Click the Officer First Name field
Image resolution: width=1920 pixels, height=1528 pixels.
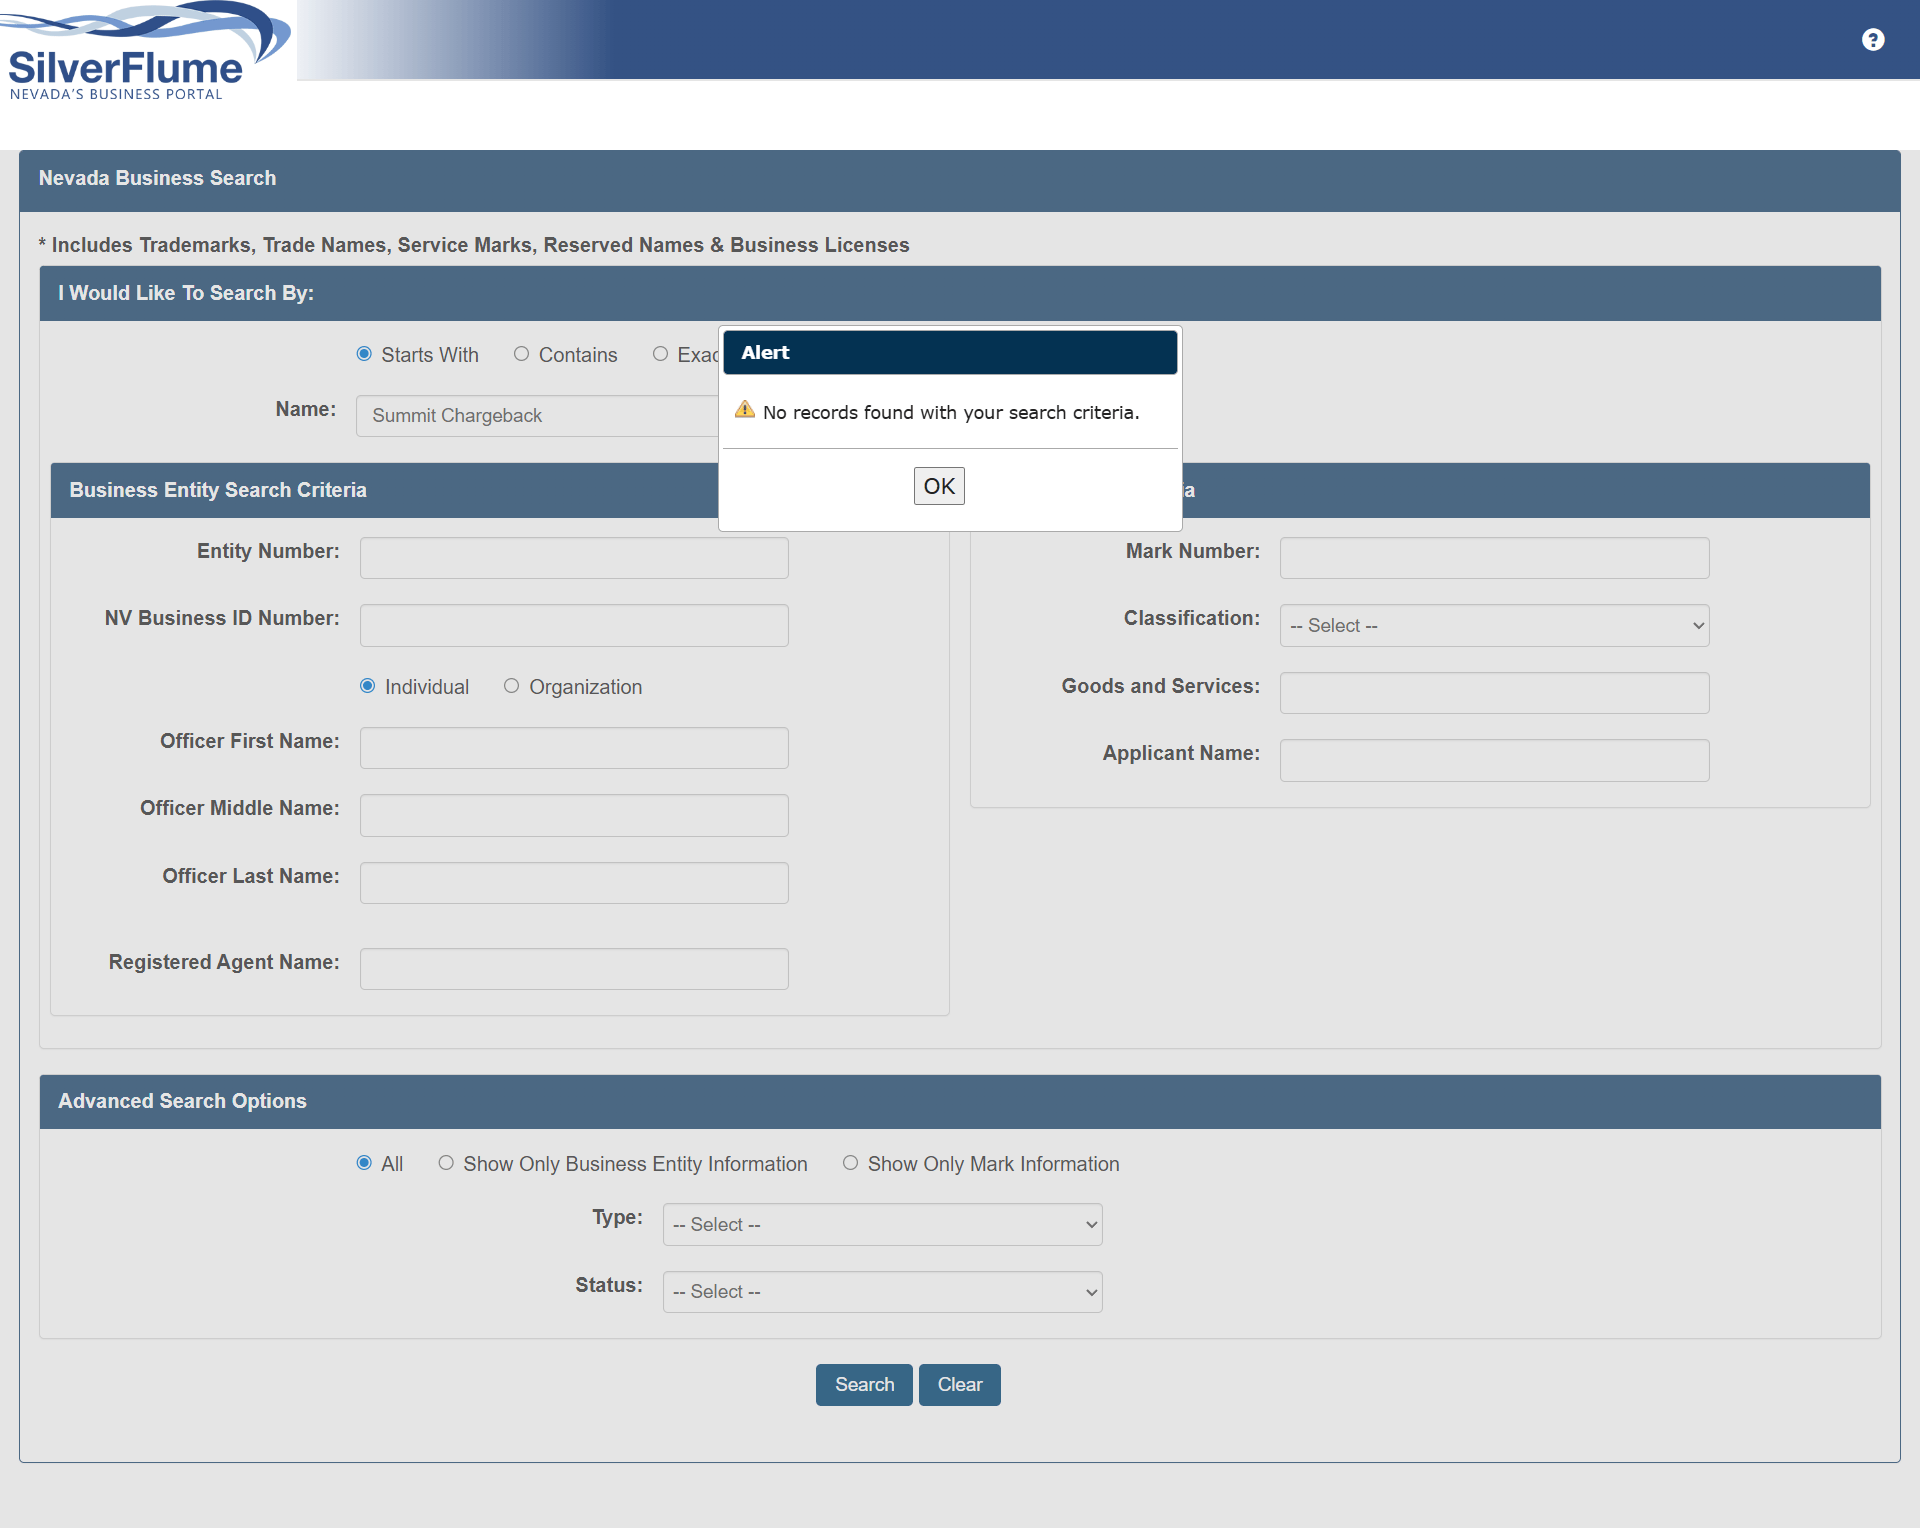point(574,748)
